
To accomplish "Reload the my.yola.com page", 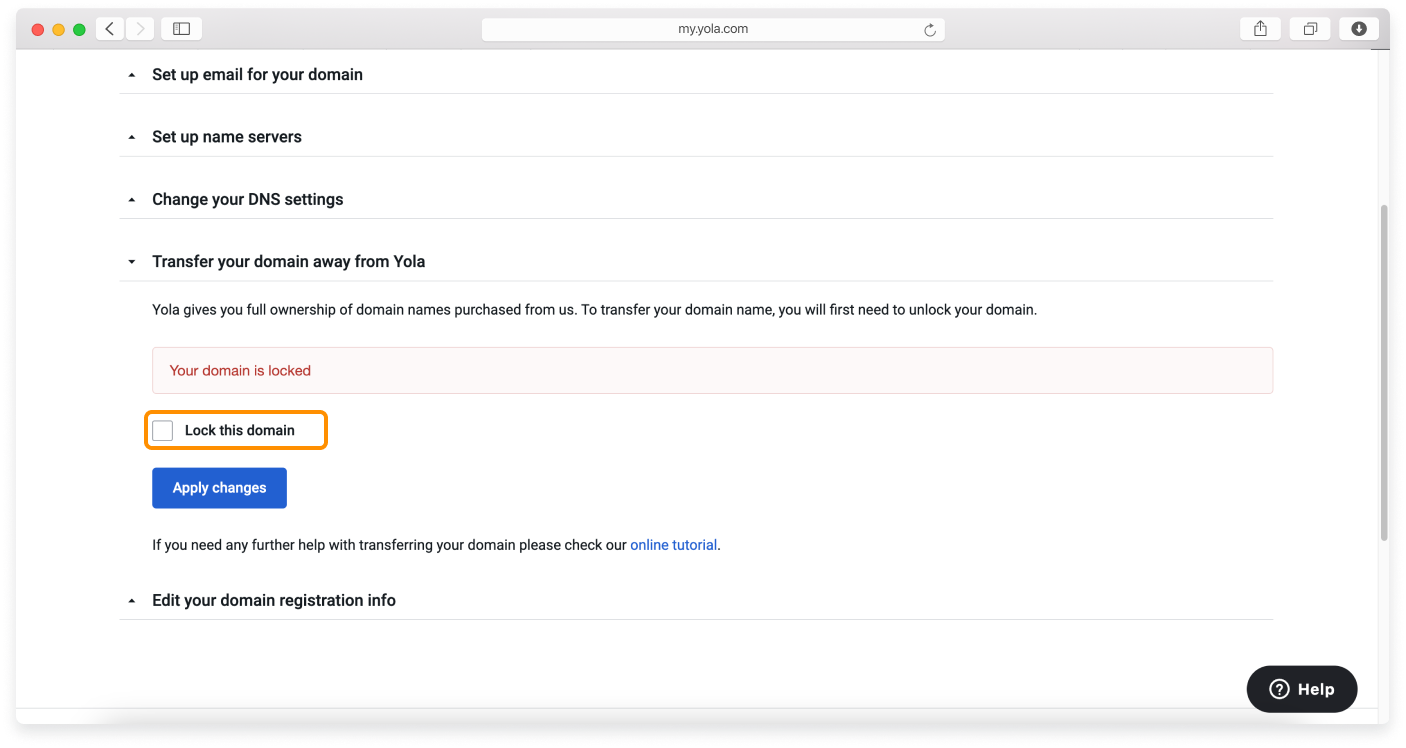I will (x=931, y=29).
